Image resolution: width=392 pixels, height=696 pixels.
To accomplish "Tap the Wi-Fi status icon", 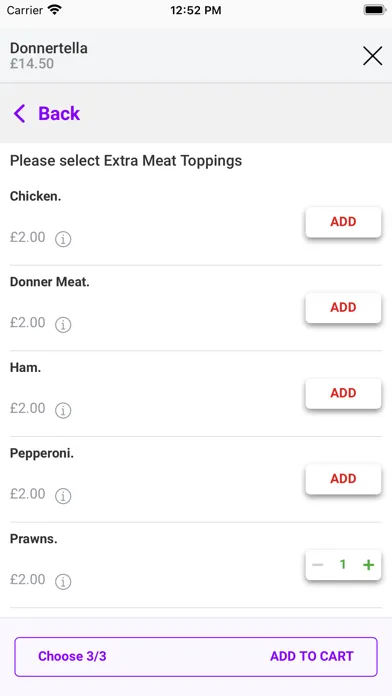I will click(55, 10).
